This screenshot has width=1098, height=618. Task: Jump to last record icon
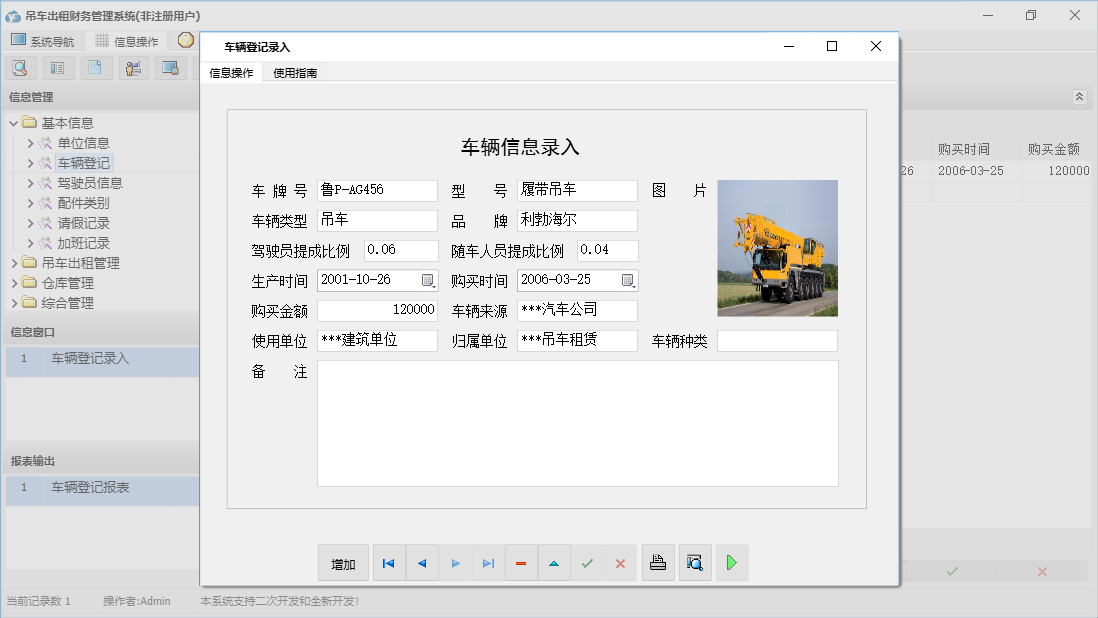(x=488, y=563)
